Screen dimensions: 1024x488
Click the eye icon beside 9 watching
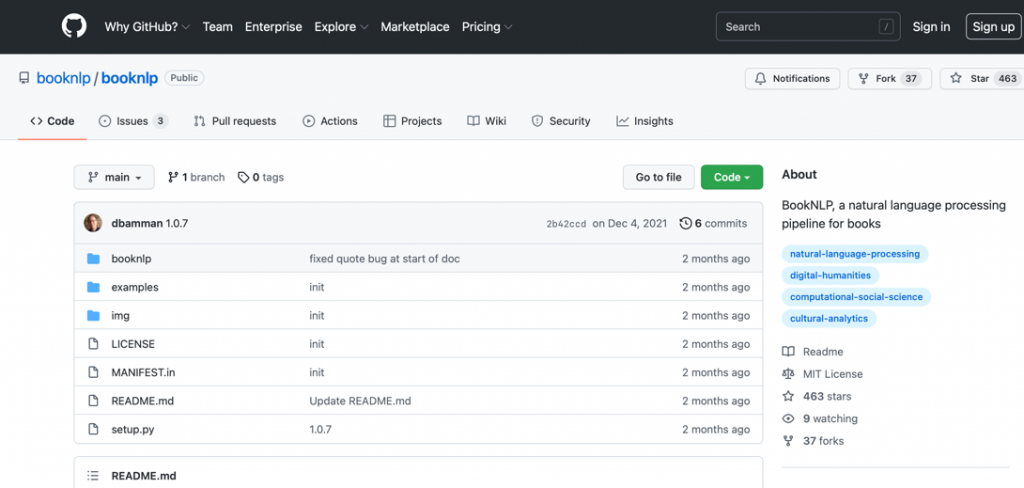(788, 418)
